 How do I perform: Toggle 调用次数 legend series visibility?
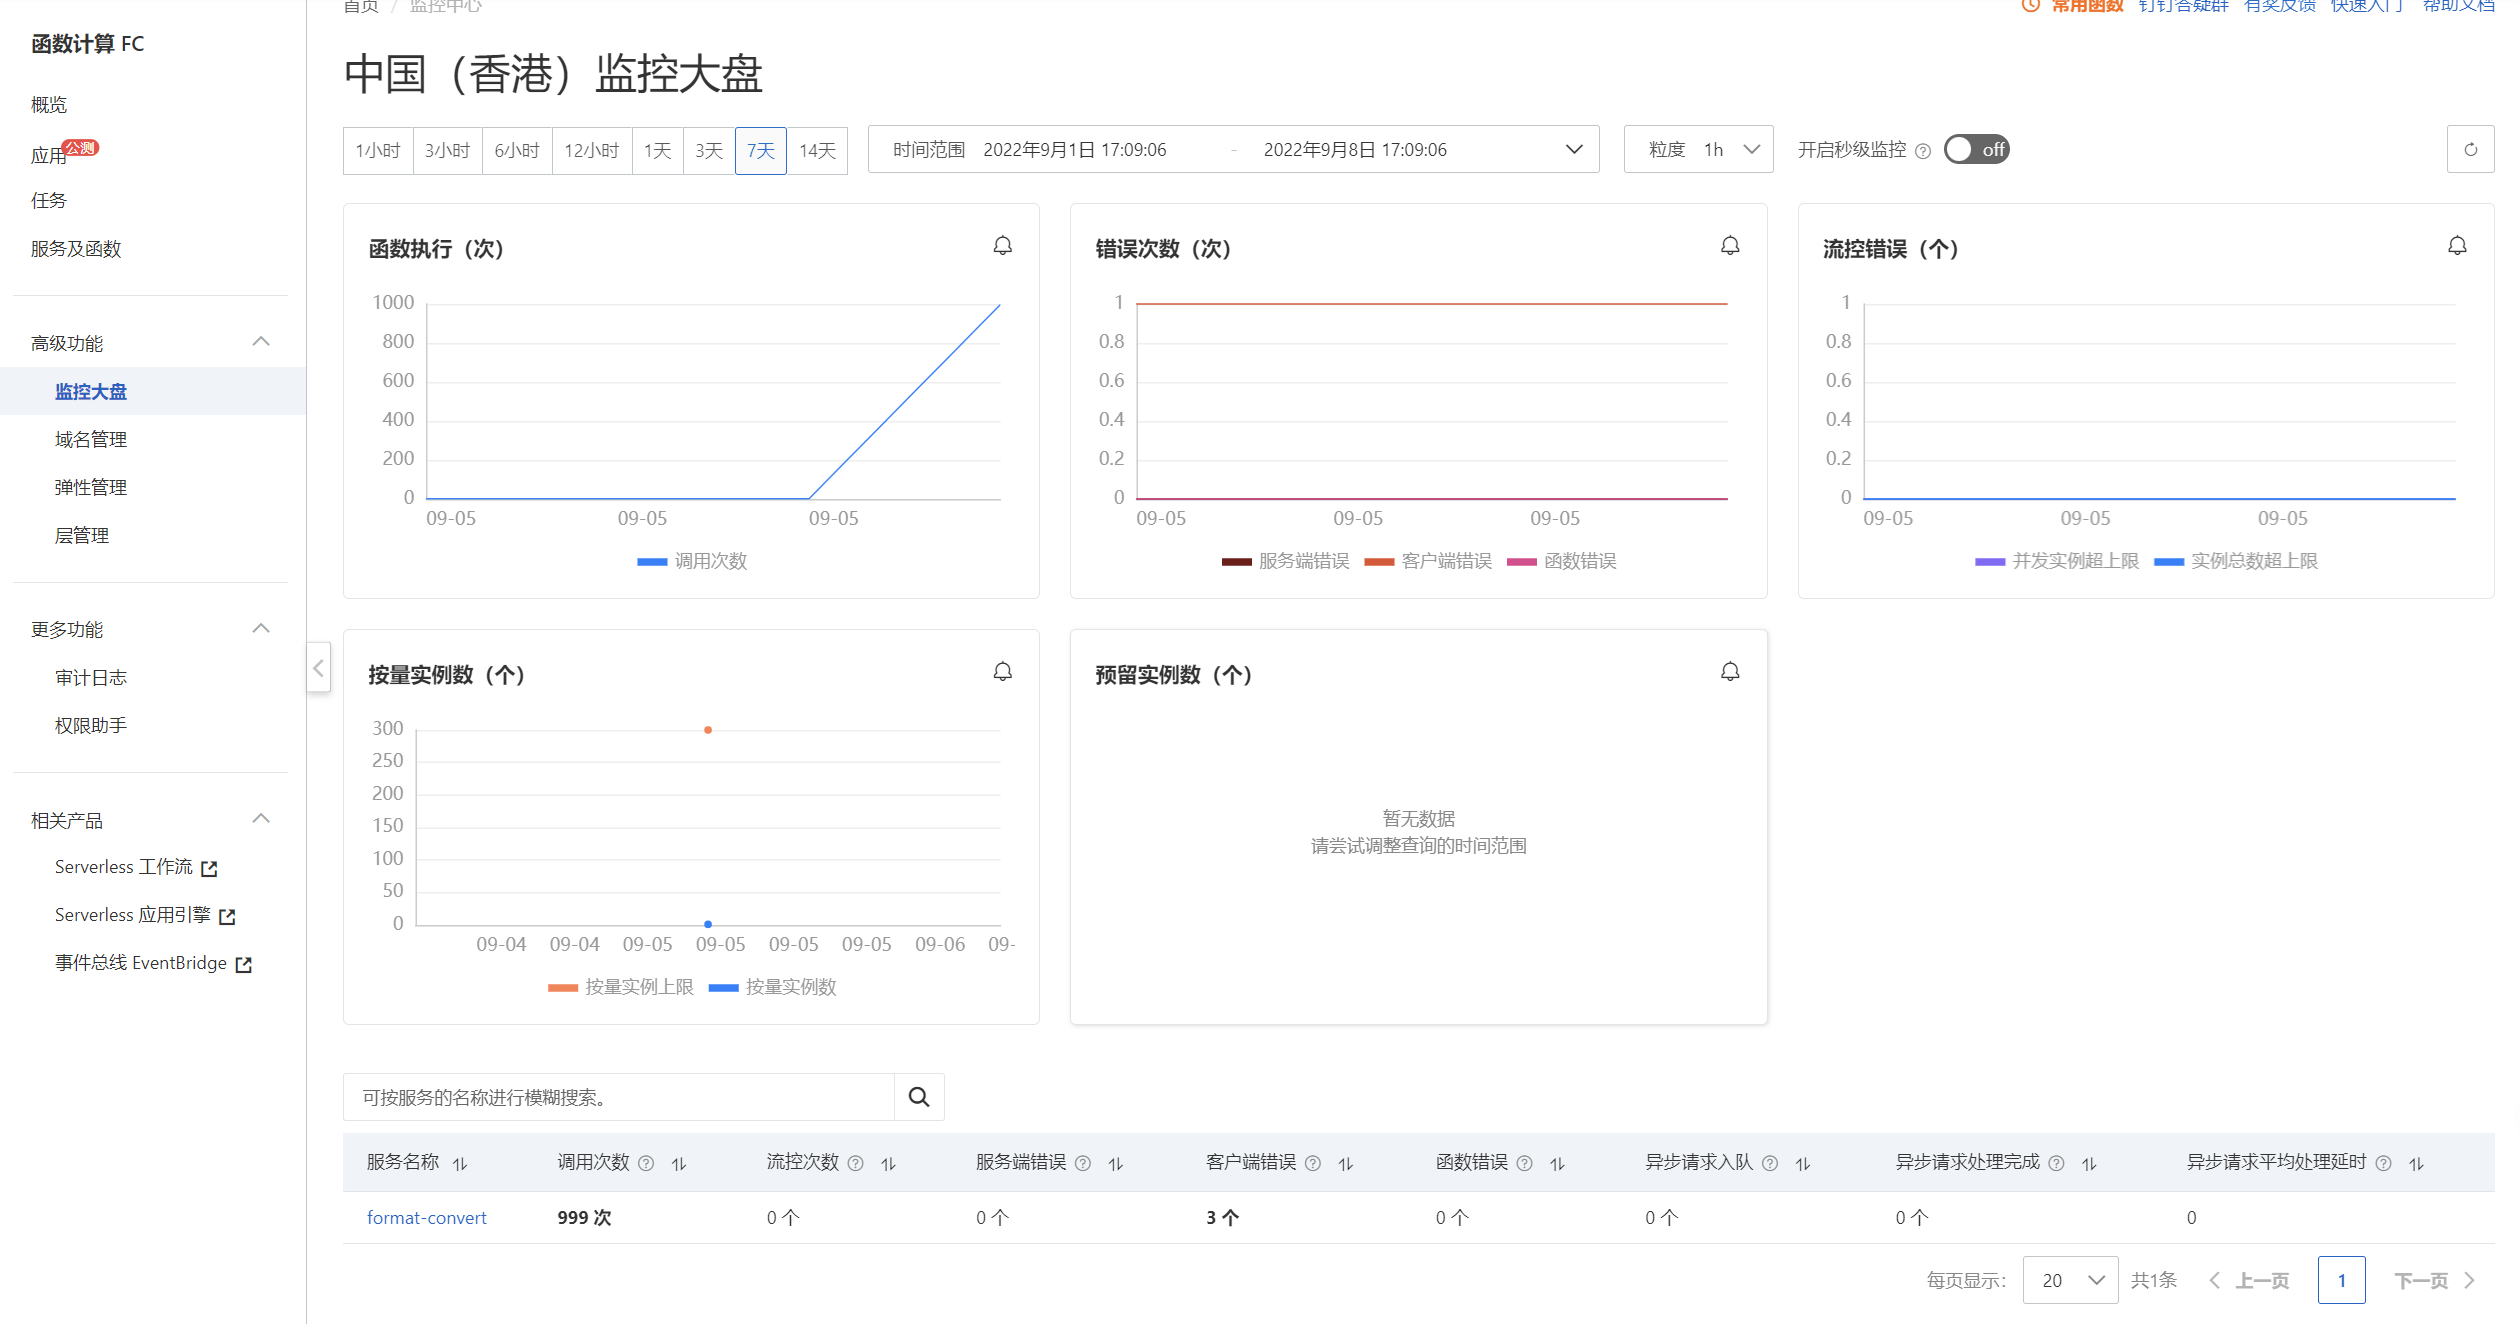(x=692, y=561)
